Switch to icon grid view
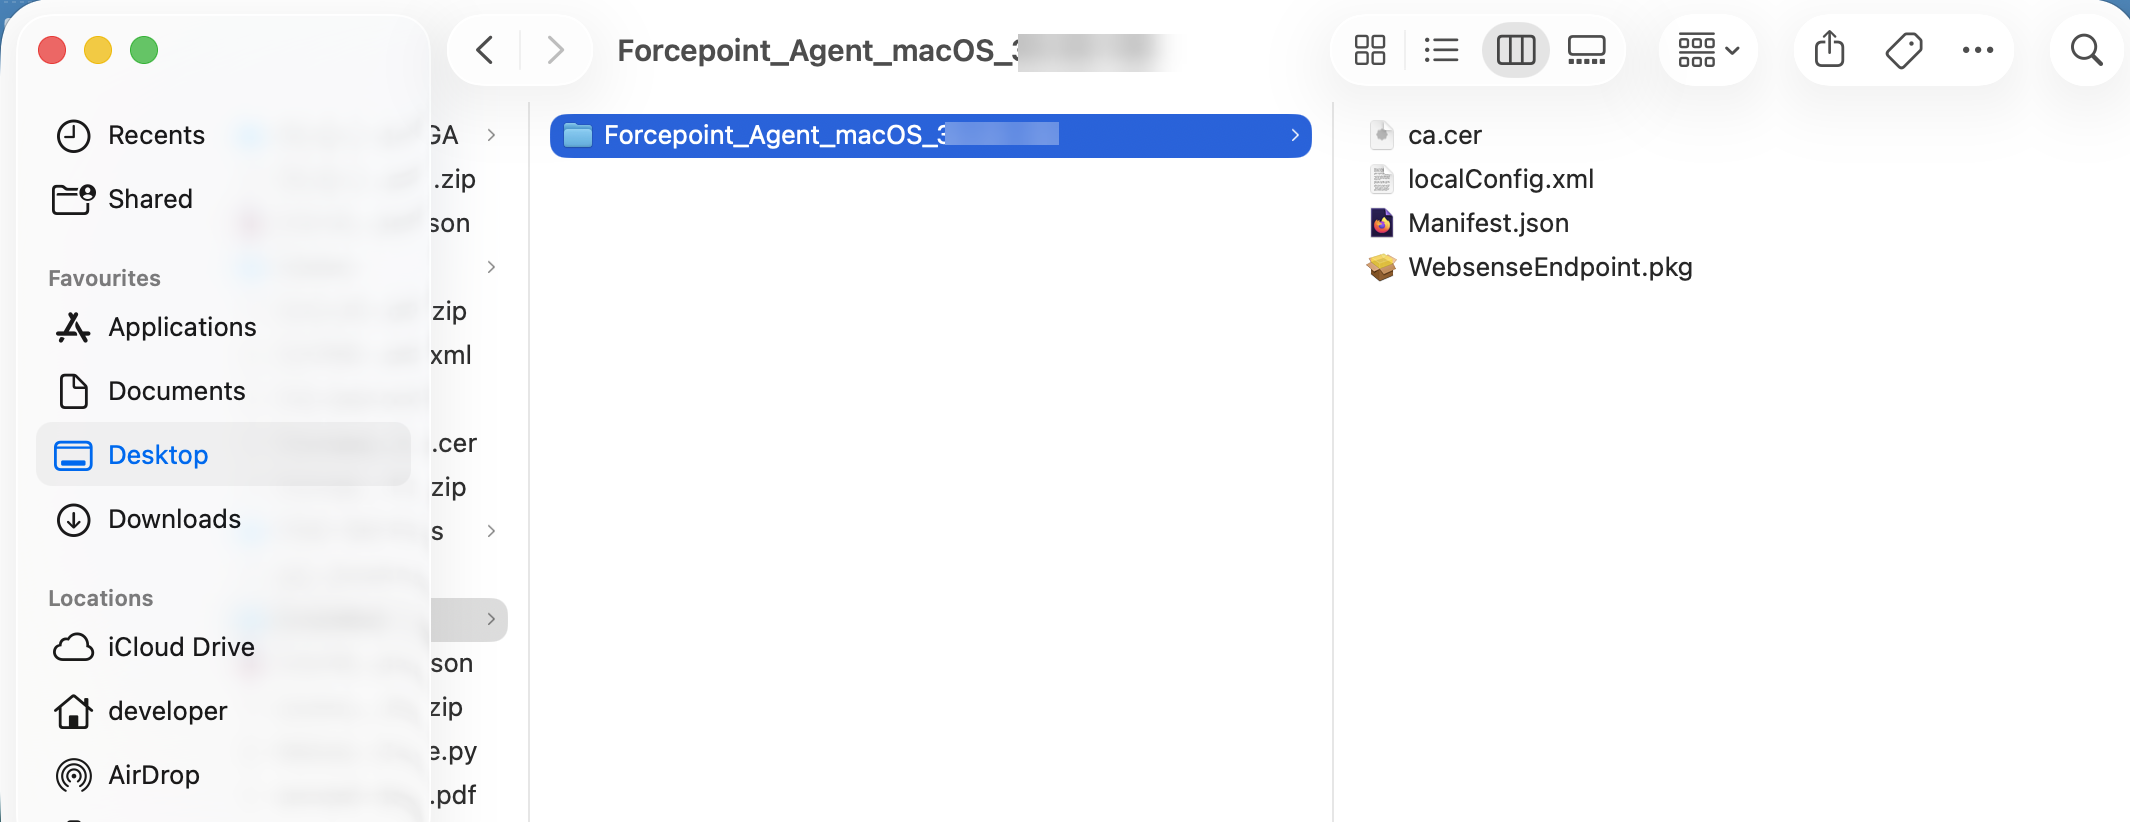Screen dimensions: 2130x822 click(1369, 50)
